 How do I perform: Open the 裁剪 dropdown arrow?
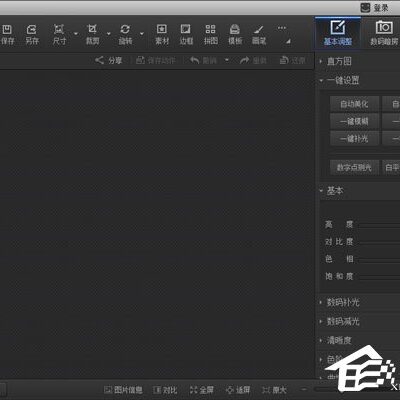109,34
